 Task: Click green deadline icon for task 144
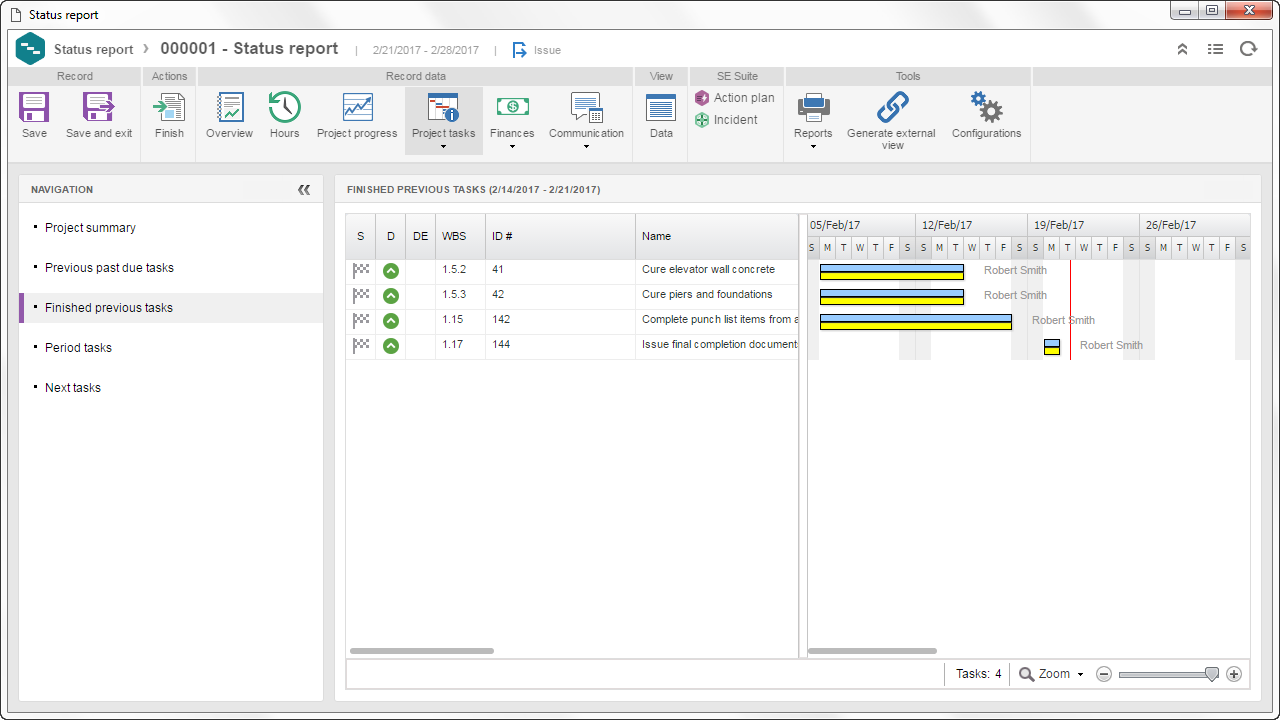(391, 346)
